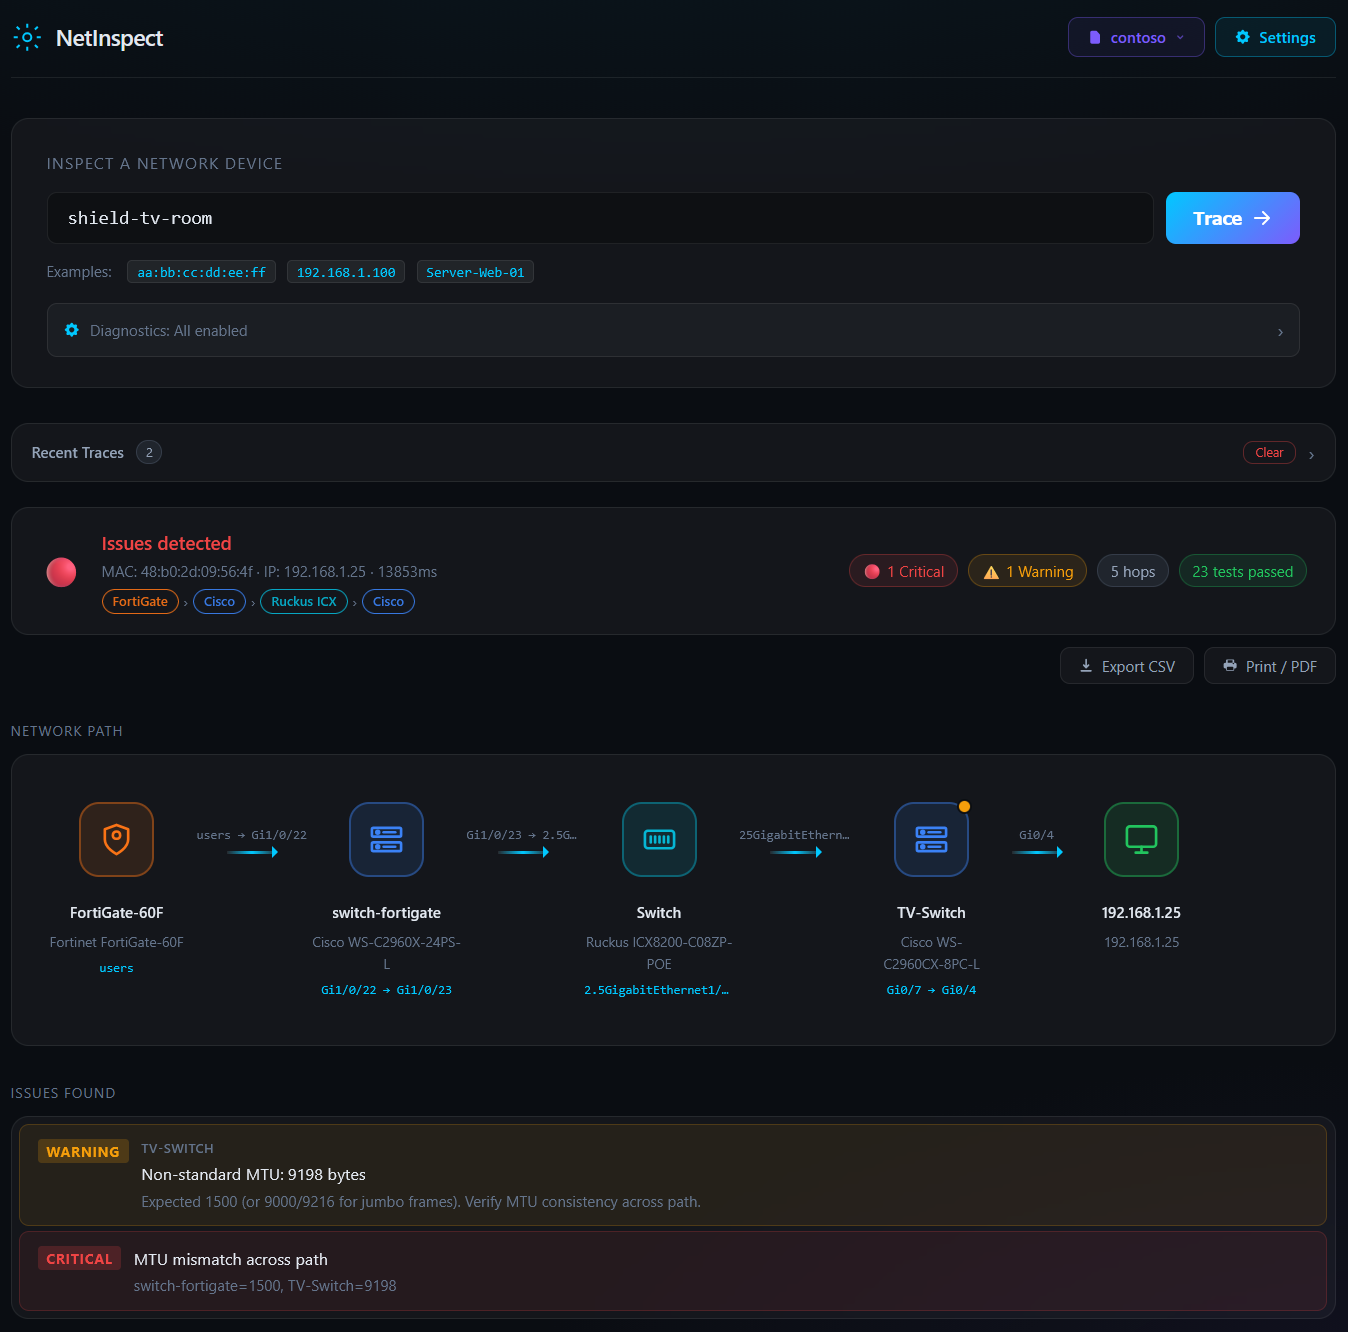Use example MAC aa:bb:cc:dd:ee:ff

click(201, 272)
